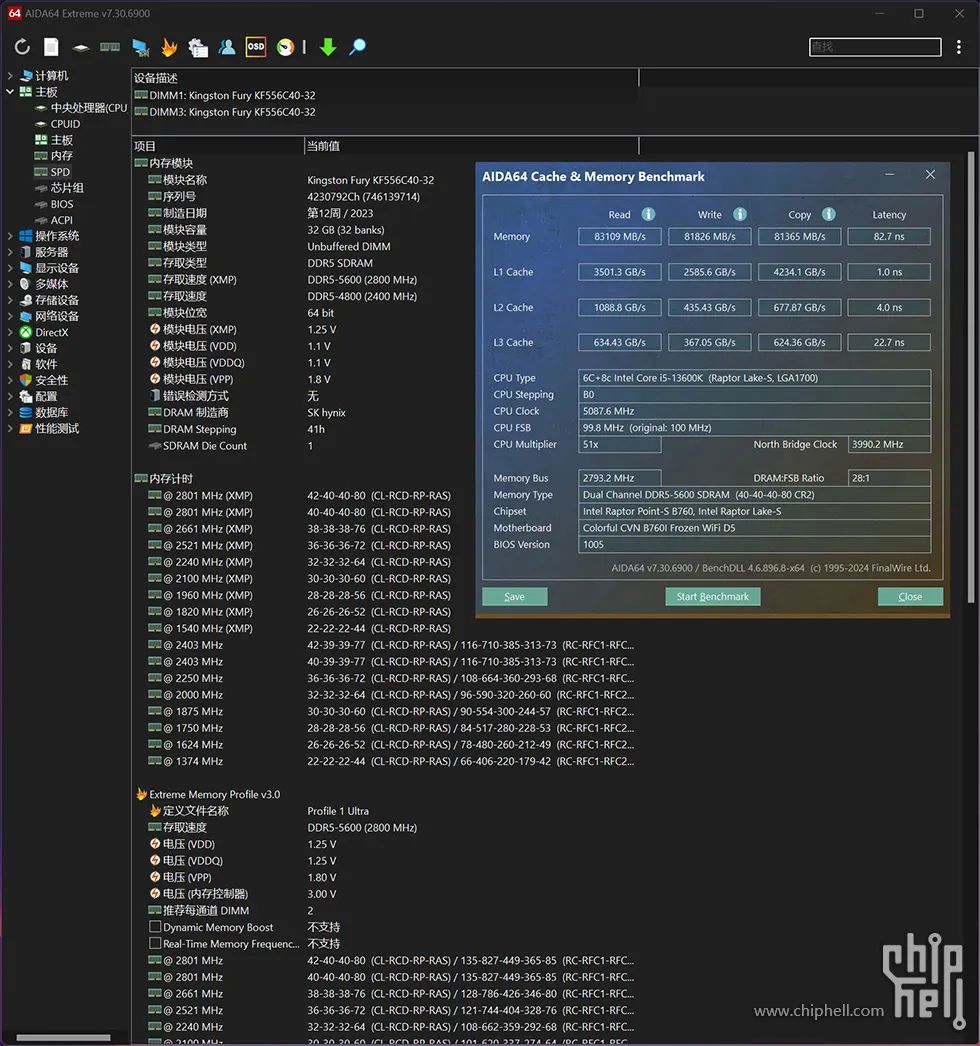Click the monitor icon for 显示设备

point(26,268)
